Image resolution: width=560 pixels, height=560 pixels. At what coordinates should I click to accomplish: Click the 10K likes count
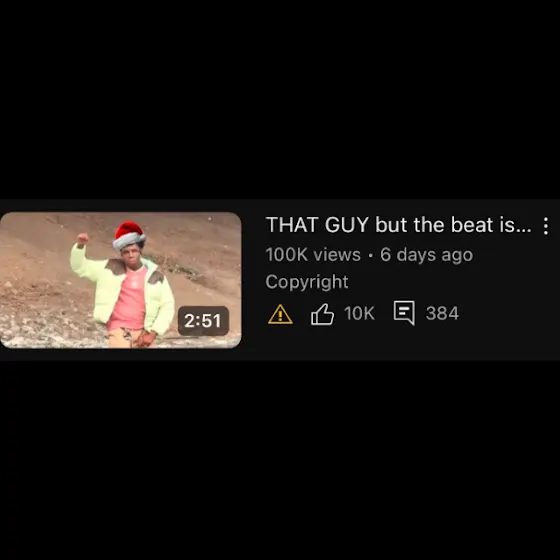click(x=359, y=313)
